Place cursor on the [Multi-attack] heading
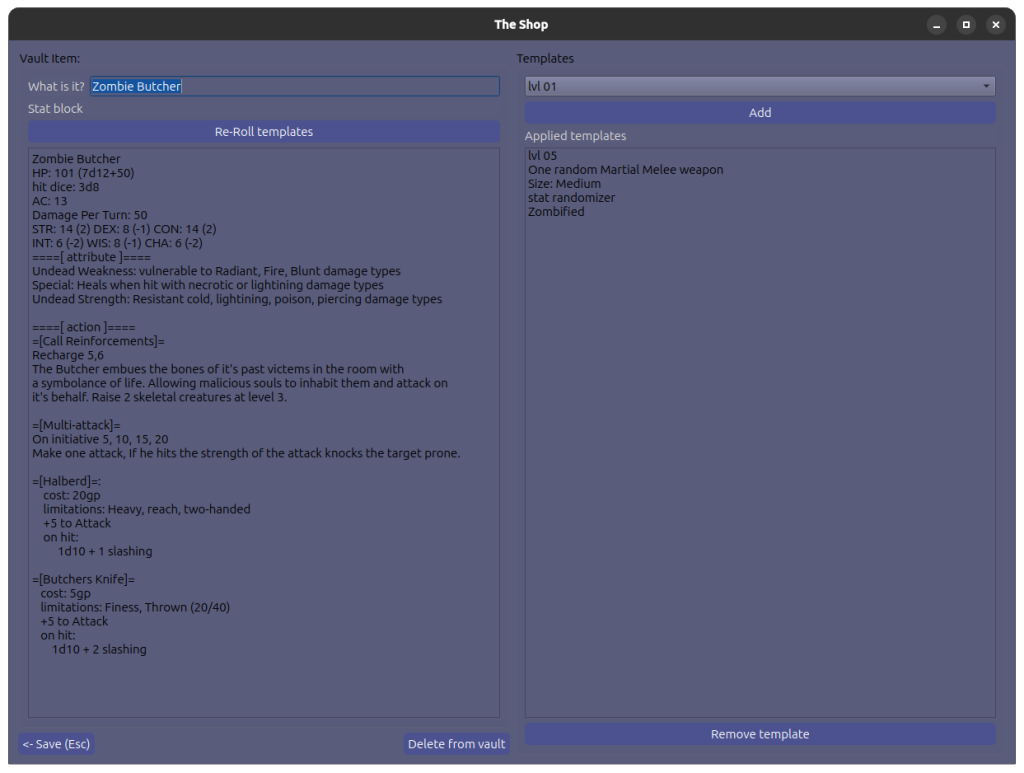 [x=76, y=425]
